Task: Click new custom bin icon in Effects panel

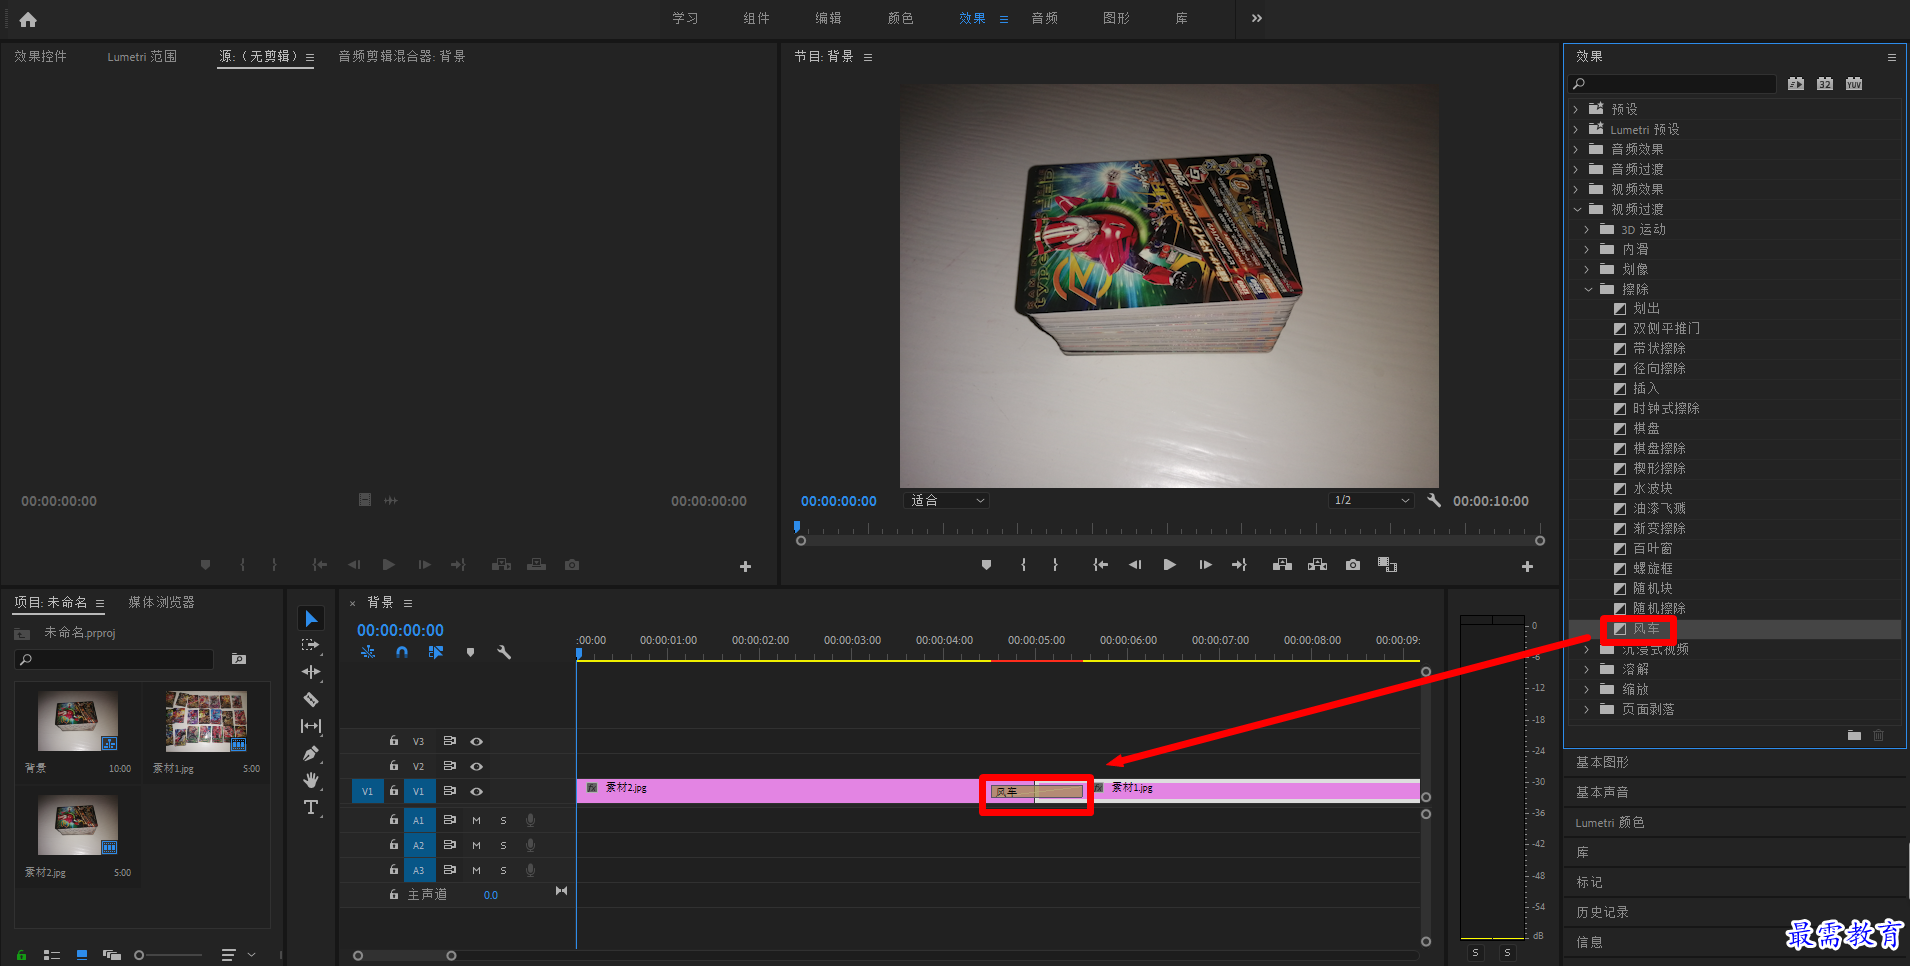Action: [1854, 735]
